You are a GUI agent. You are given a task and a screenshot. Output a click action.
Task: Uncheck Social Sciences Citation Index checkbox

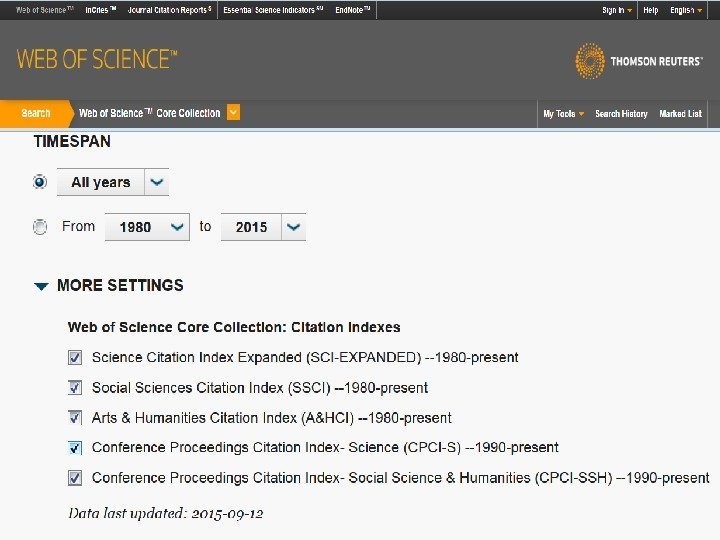click(x=75, y=387)
